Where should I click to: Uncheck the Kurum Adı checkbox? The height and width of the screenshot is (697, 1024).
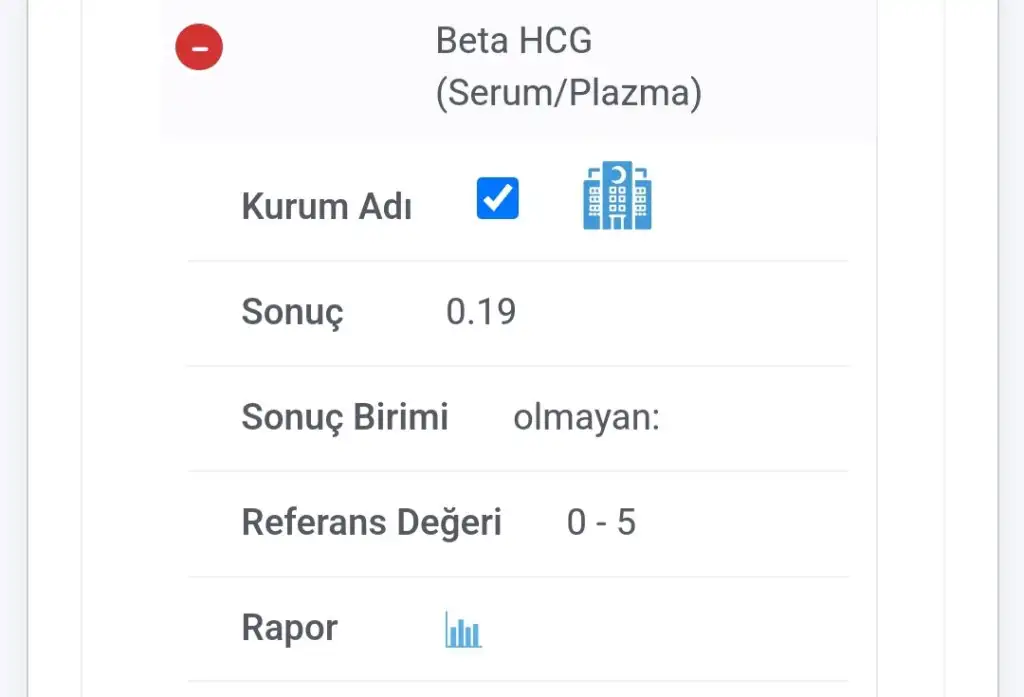[x=498, y=198]
